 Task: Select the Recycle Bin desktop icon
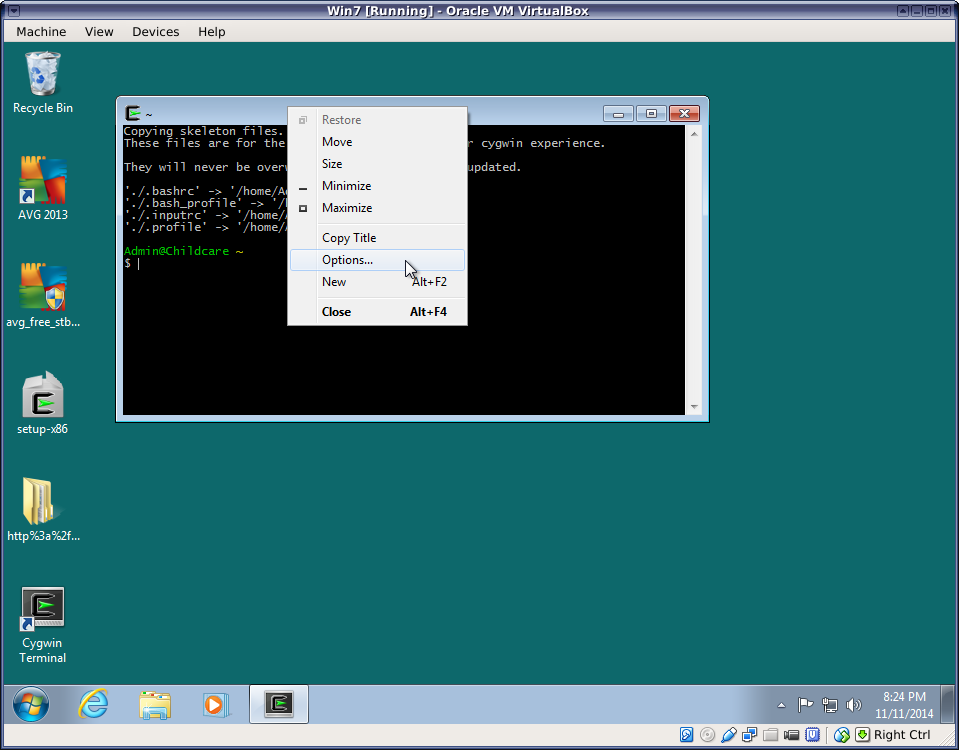coord(43,83)
